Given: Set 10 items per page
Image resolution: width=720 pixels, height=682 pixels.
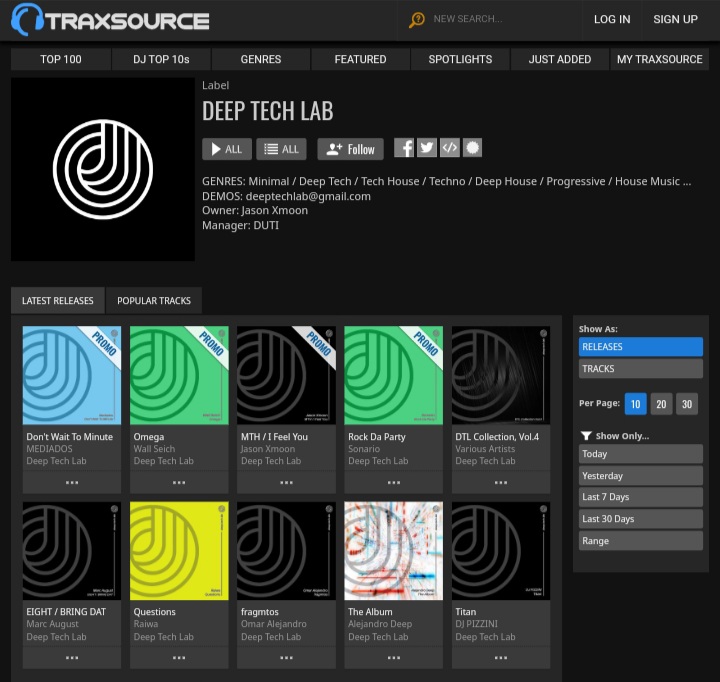Looking at the screenshot, I should (x=636, y=404).
